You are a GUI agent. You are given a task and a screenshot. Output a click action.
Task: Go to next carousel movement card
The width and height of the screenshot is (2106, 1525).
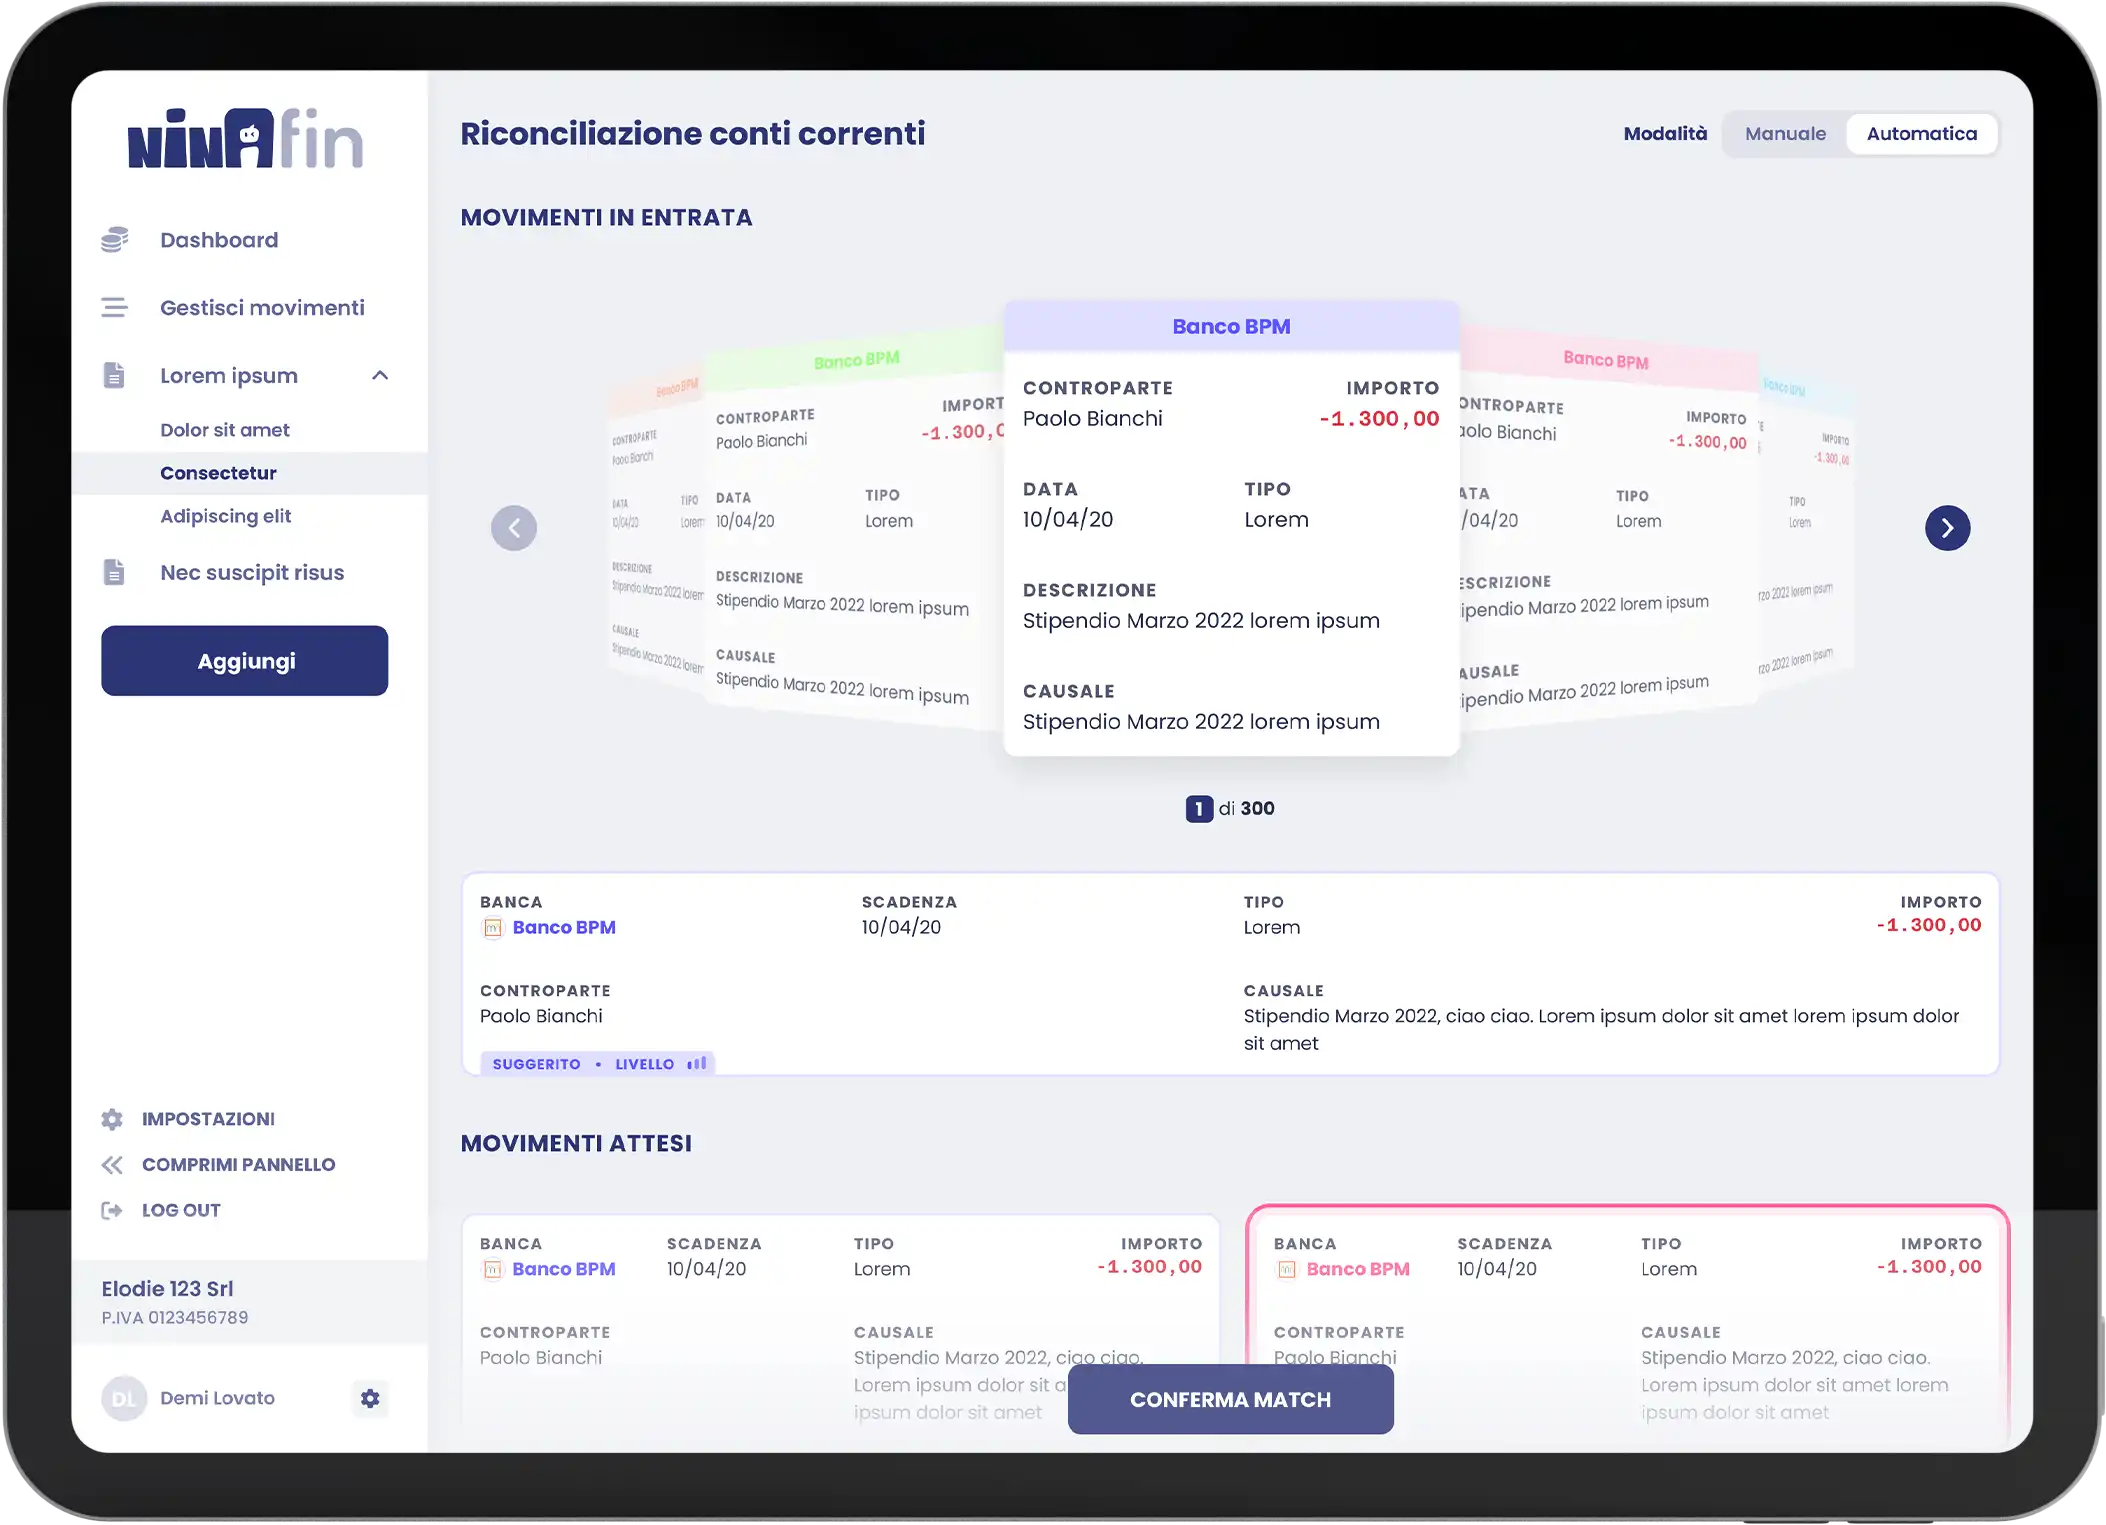click(1947, 528)
